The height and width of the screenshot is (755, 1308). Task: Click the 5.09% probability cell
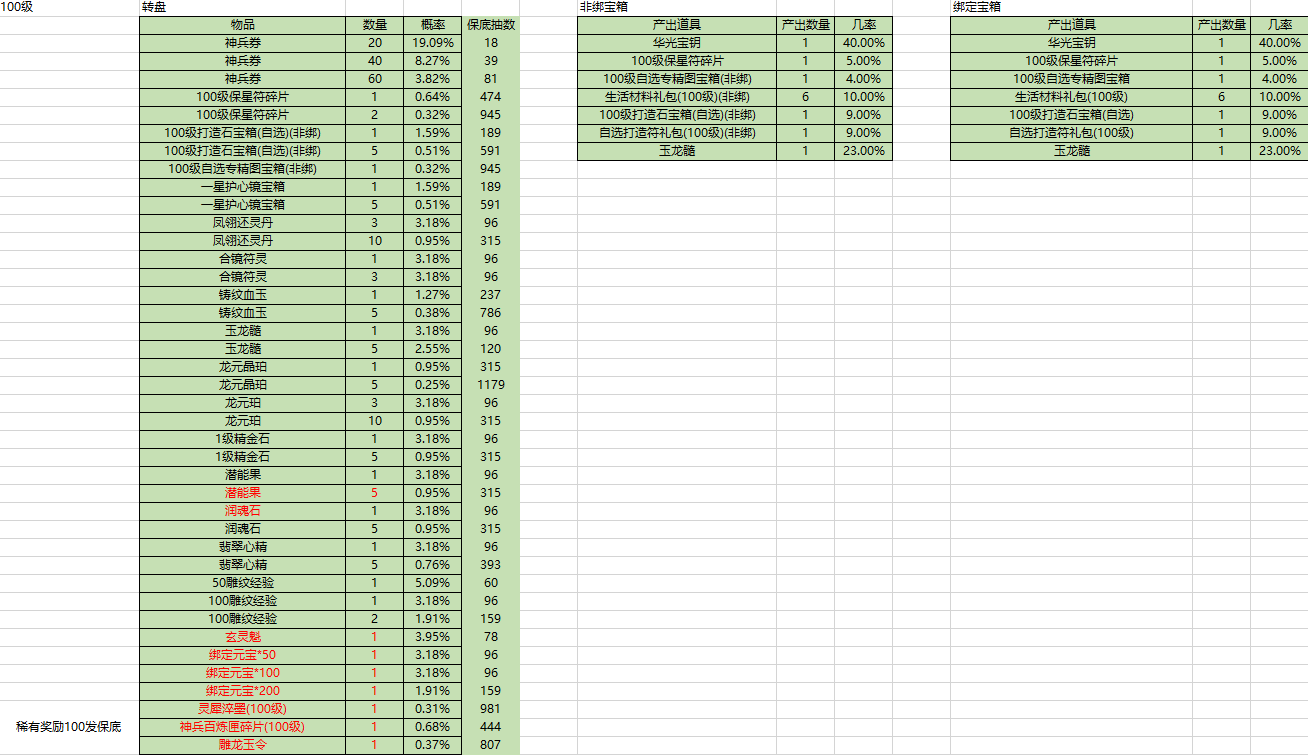(x=432, y=583)
